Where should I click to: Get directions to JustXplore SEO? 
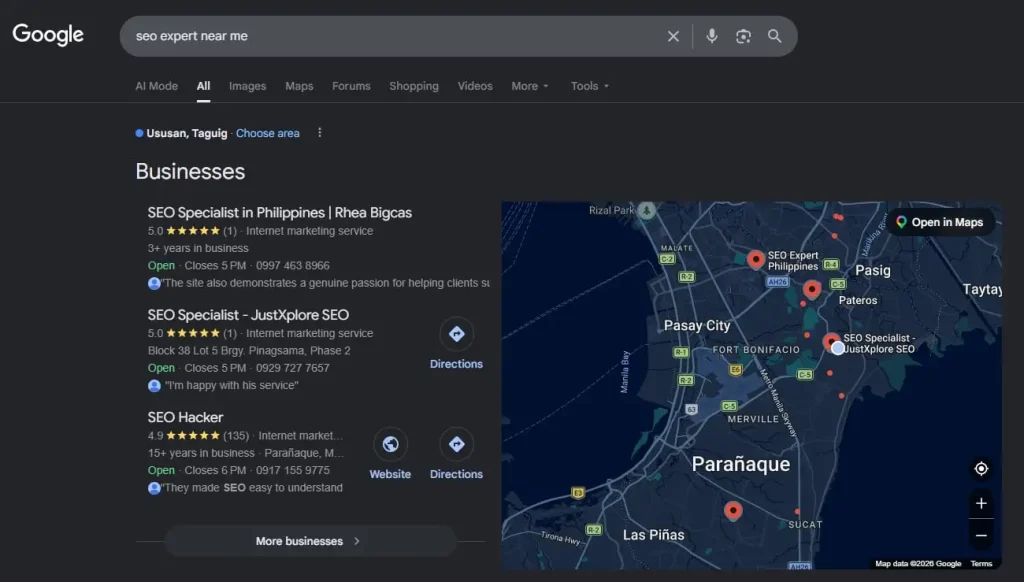[x=456, y=345]
